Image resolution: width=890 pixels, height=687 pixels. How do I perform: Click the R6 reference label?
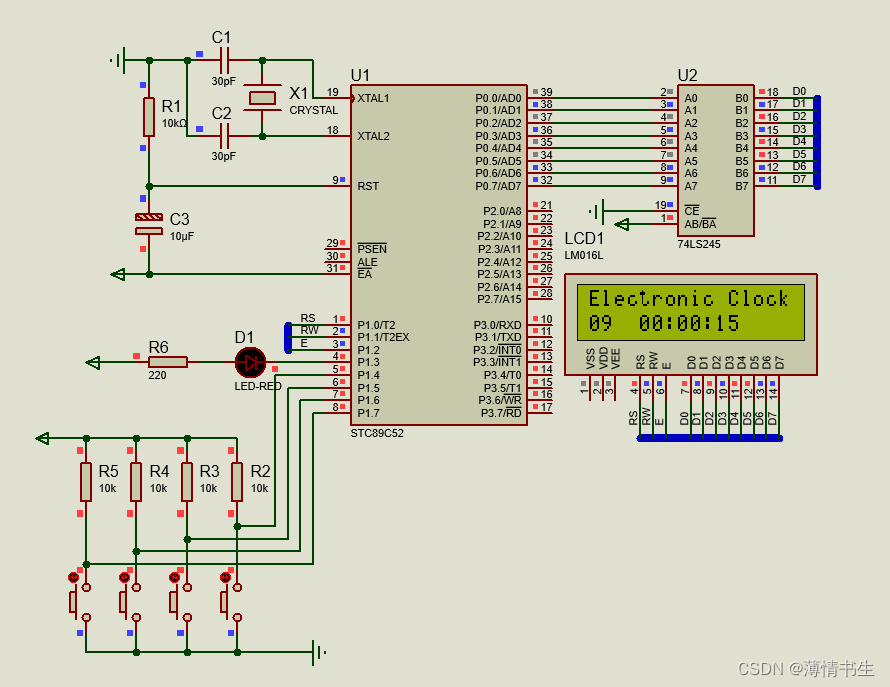[158, 347]
